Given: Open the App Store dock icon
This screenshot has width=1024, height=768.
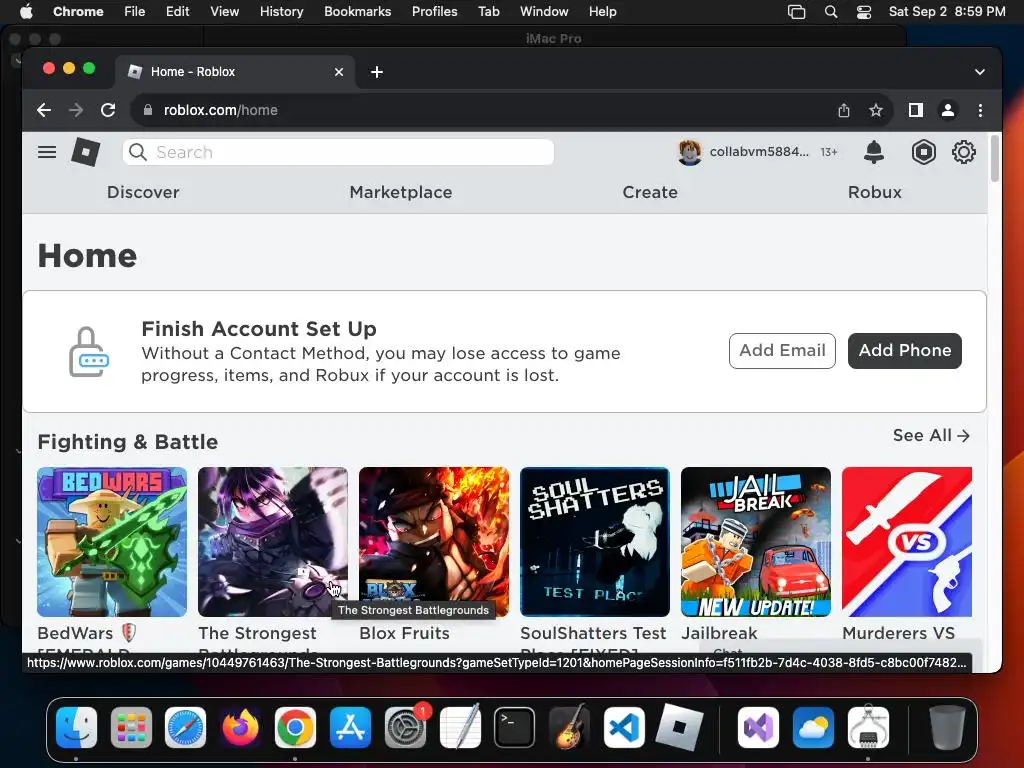Looking at the screenshot, I should [350, 728].
